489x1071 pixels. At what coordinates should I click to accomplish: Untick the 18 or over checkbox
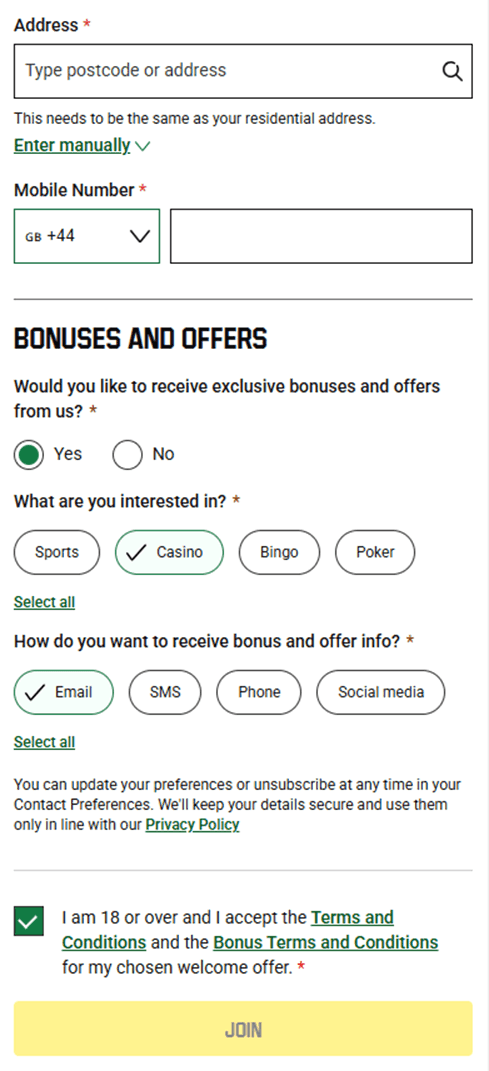(29, 921)
